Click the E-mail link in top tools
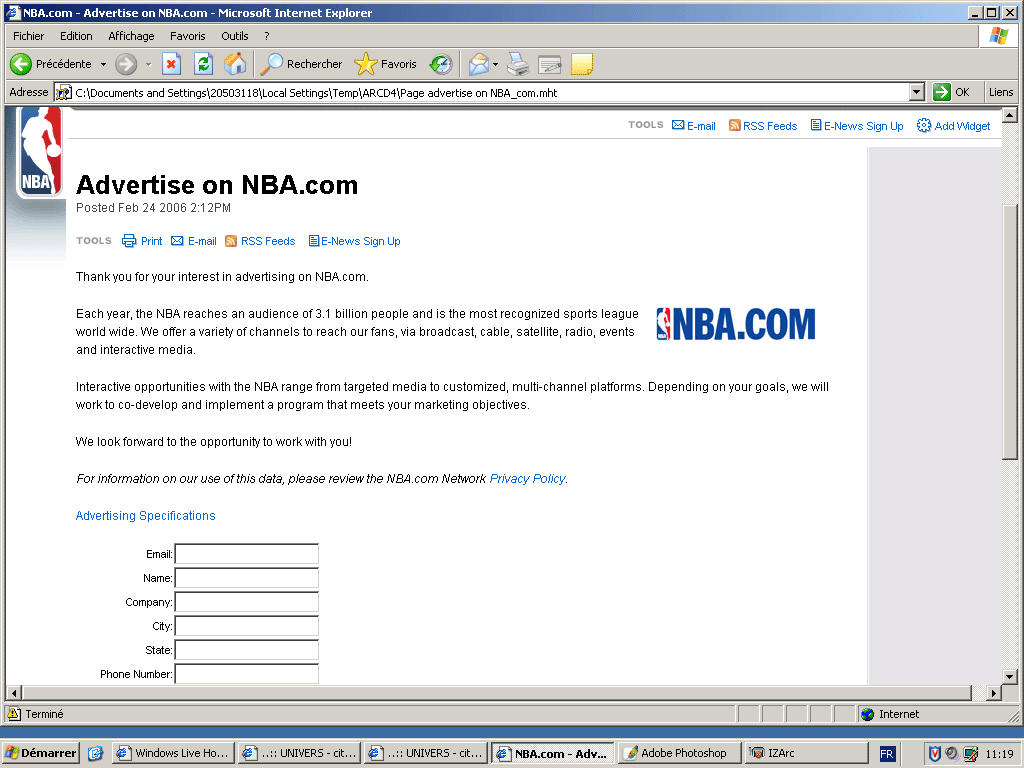Viewport: 1024px width, 768px height. coord(694,125)
